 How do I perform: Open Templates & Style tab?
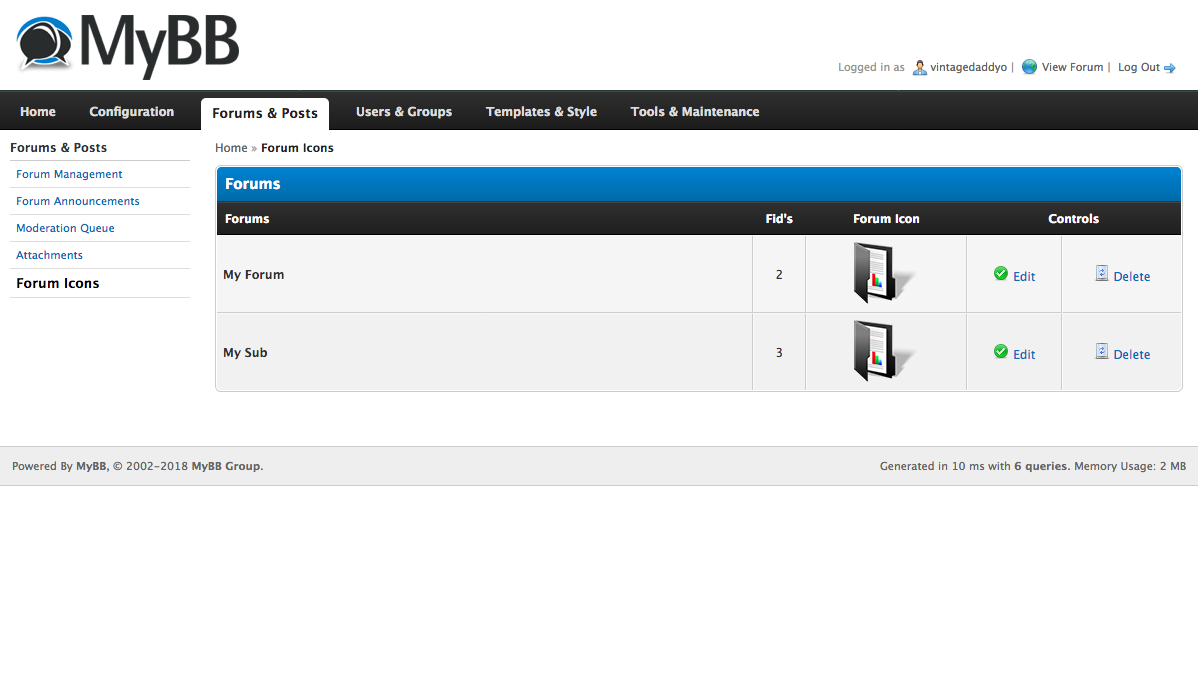[541, 112]
